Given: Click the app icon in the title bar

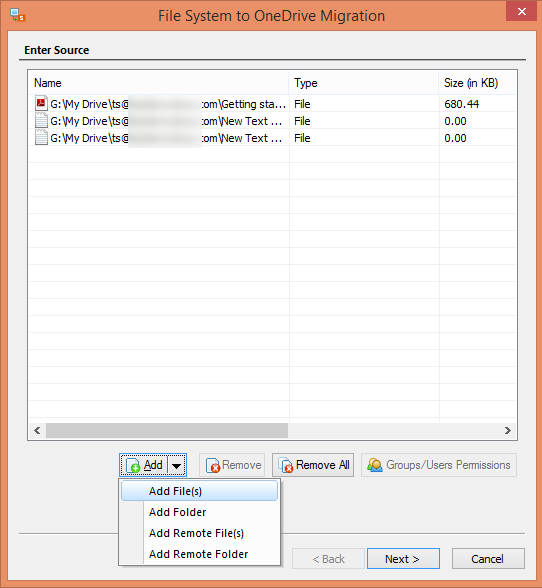Looking at the screenshot, I should (18, 15).
